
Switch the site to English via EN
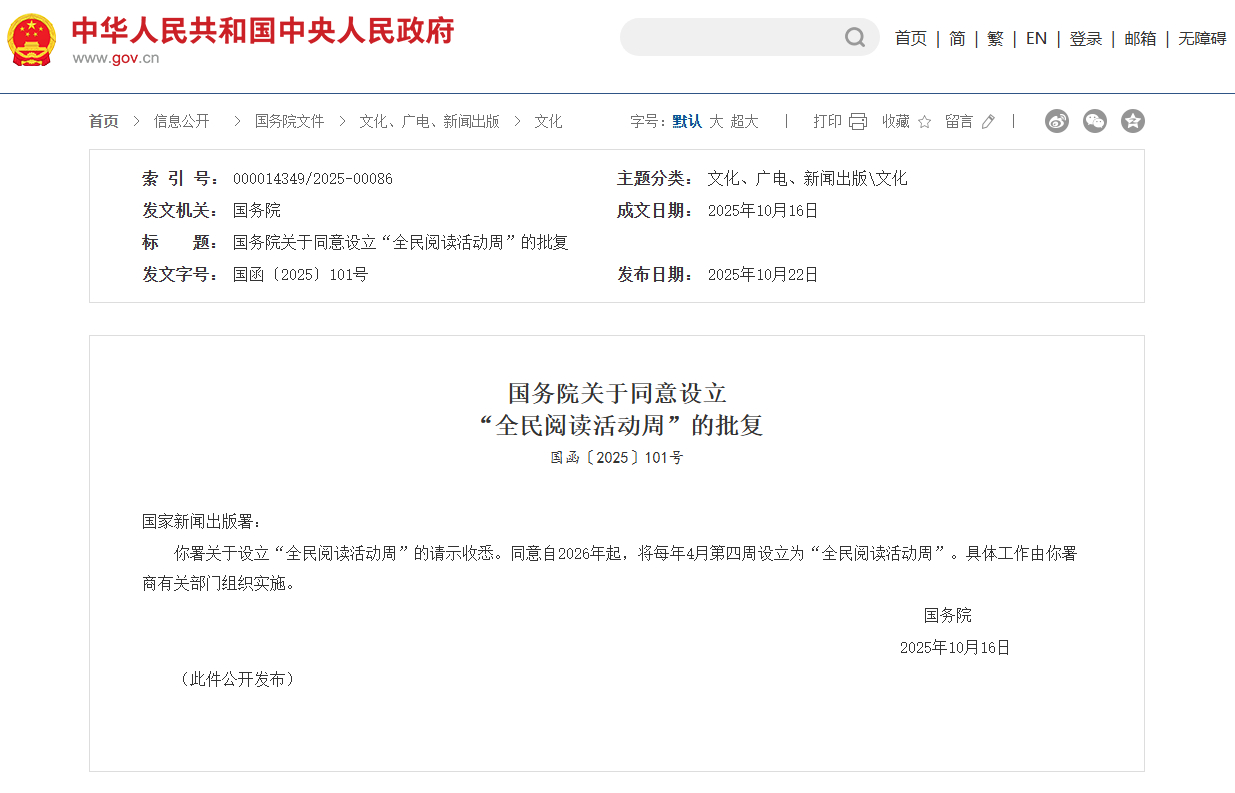click(x=1035, y=37)
